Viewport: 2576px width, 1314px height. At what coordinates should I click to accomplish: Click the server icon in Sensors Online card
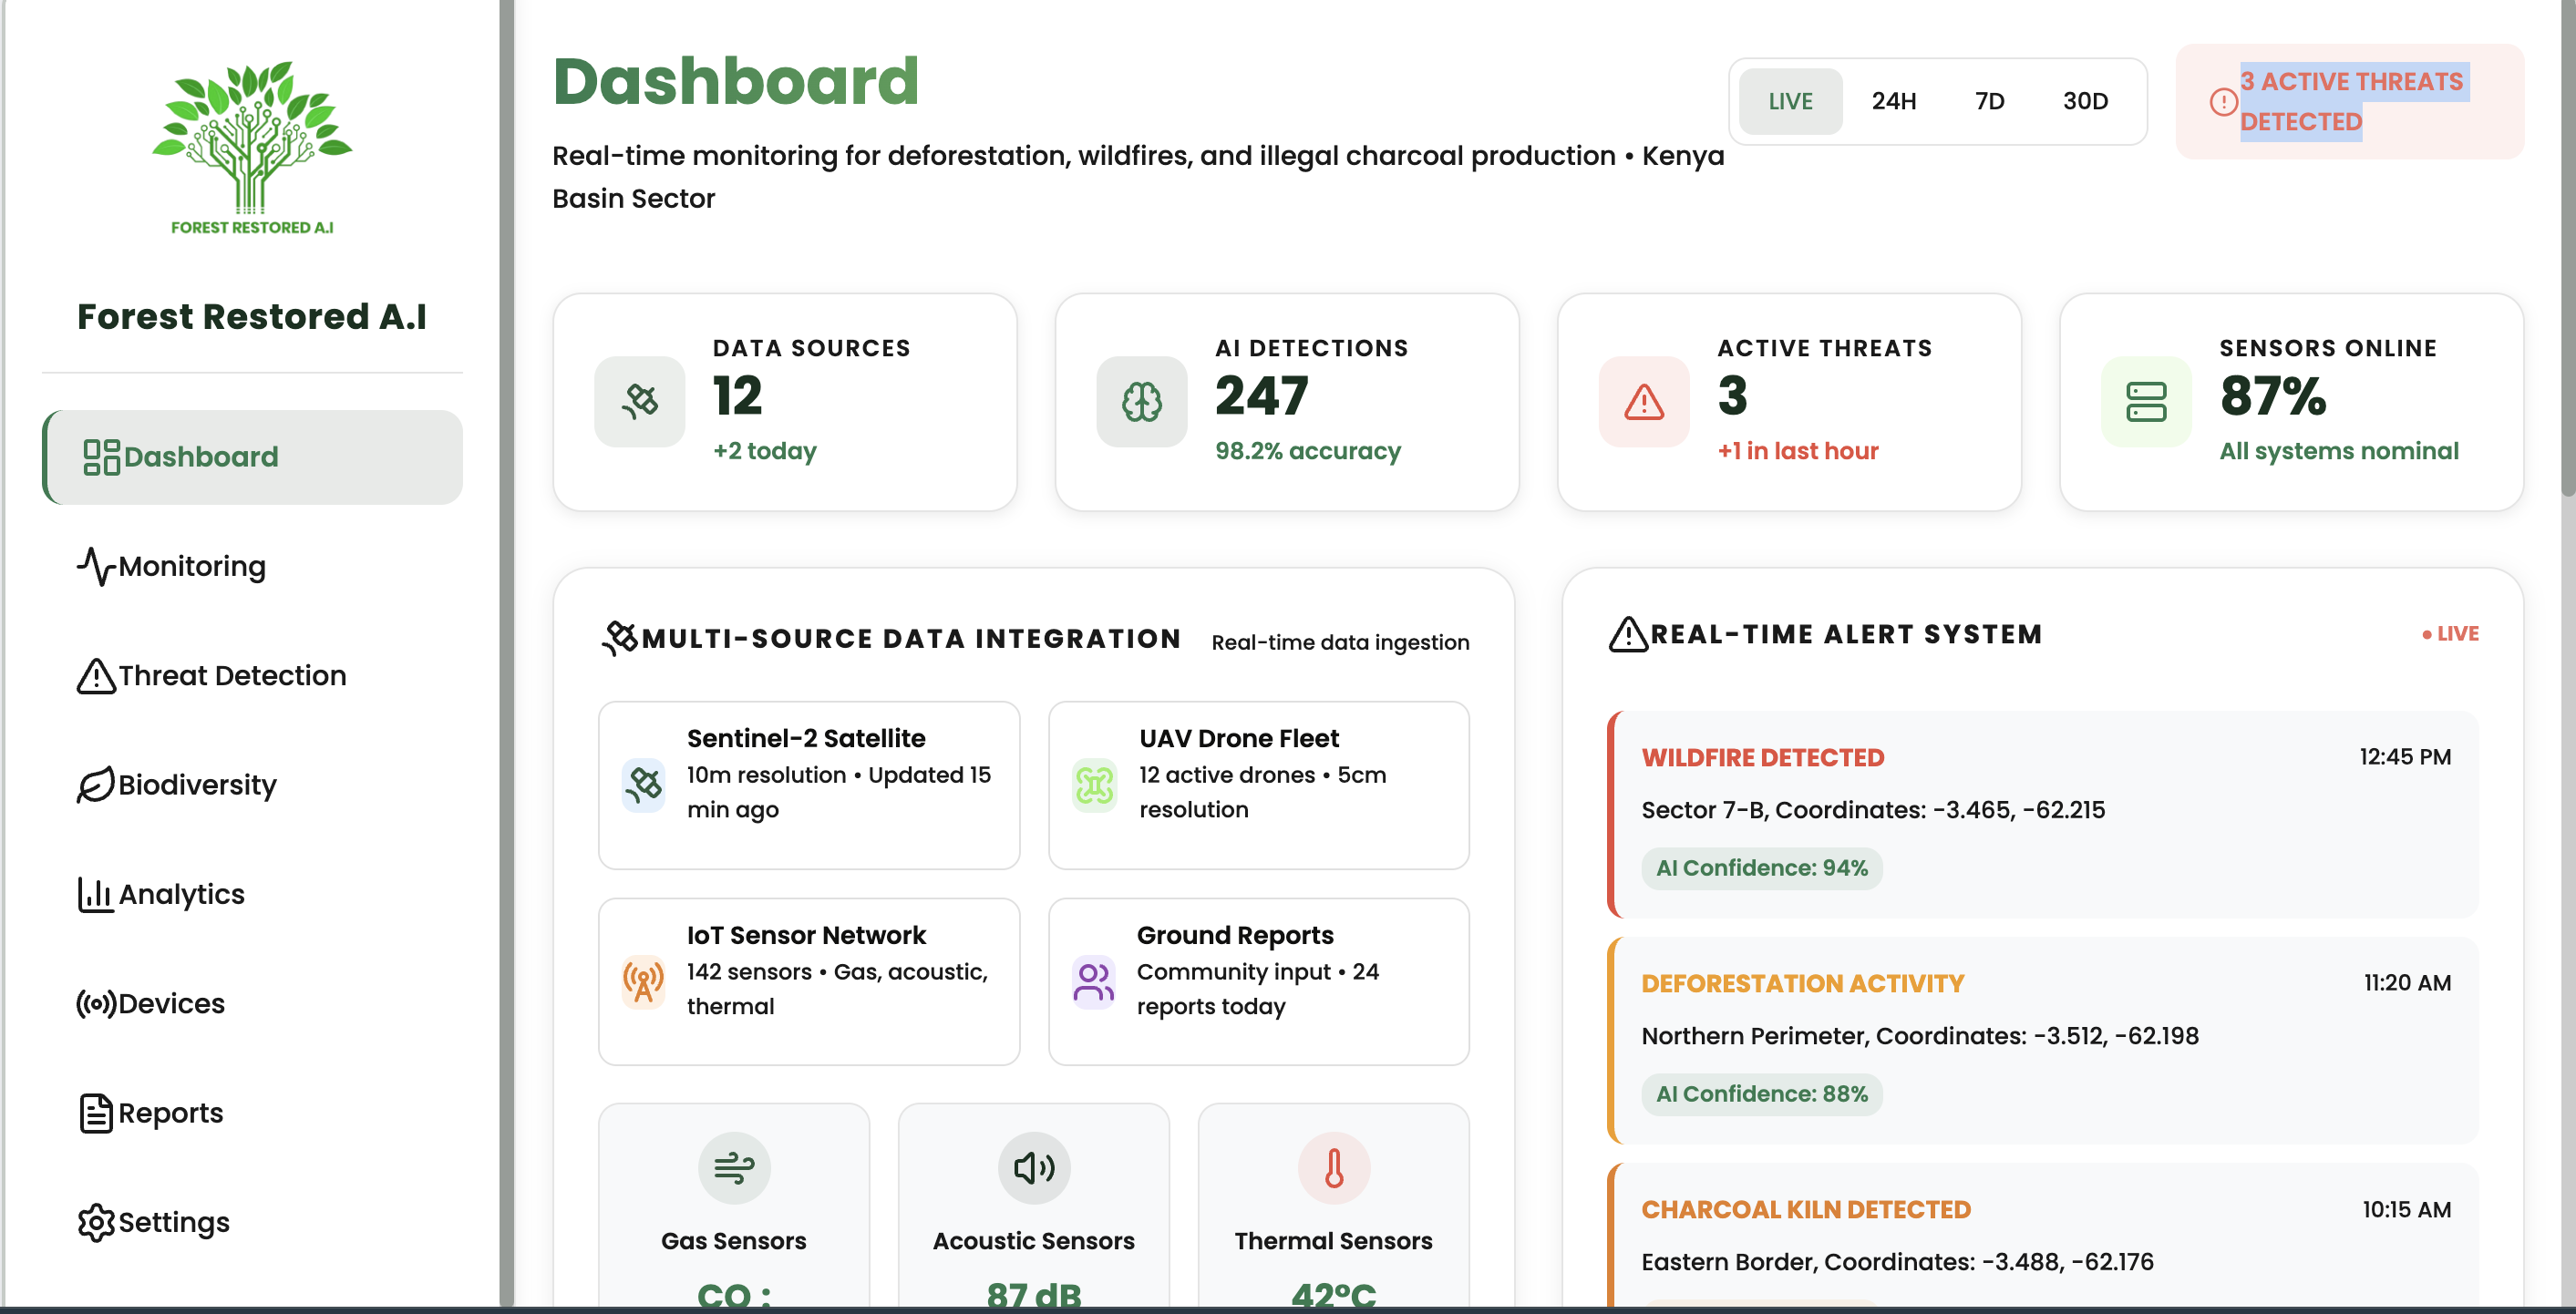pyautogui.click(x=2145, y=401)
